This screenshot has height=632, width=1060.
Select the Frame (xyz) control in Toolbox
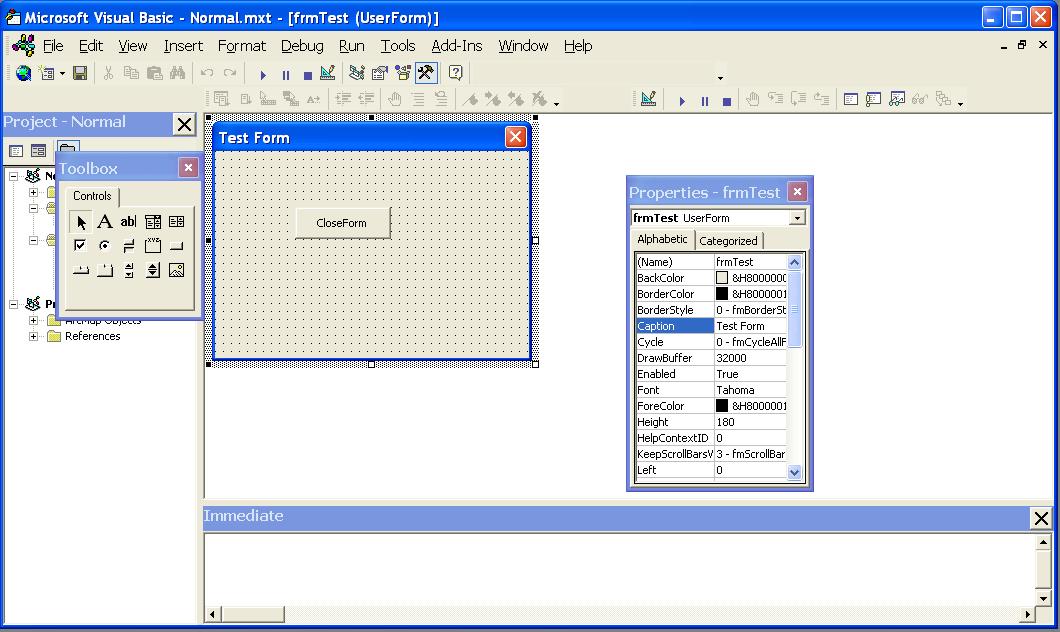(x=153, y=245)
